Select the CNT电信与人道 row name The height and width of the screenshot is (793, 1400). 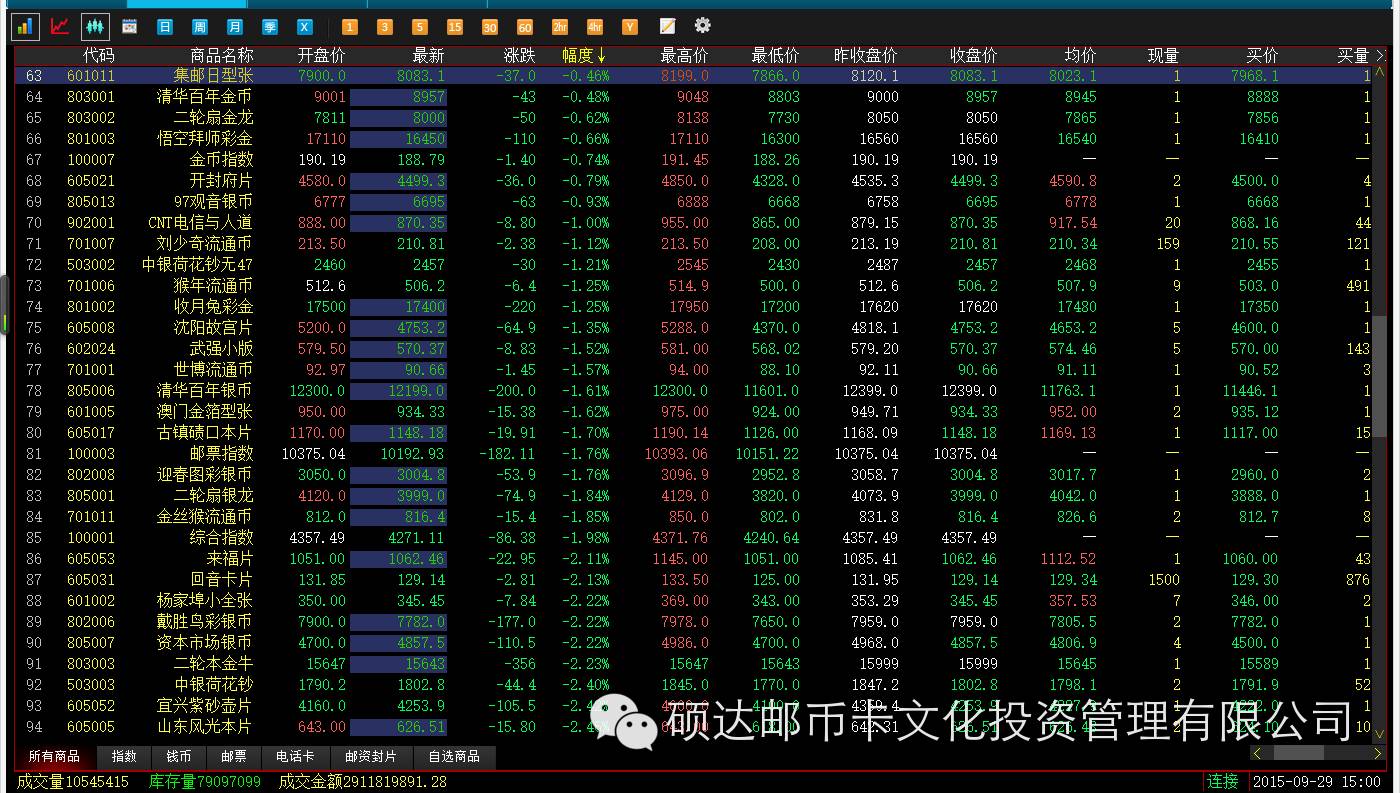click(x=200, y=223)
